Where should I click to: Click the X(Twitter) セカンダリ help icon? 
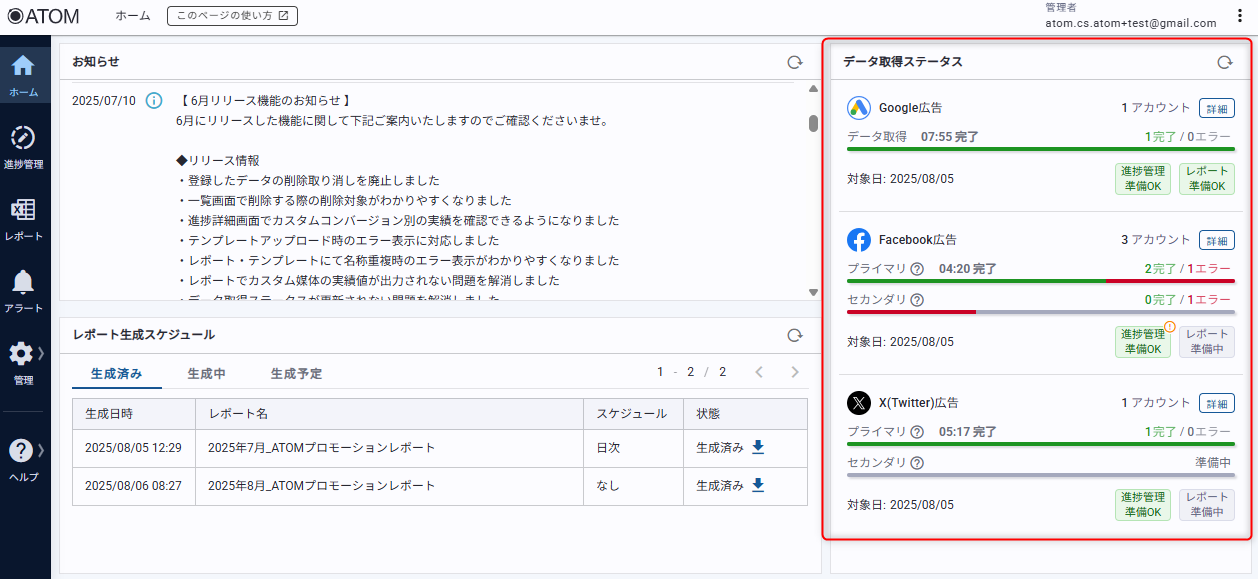coord(917,463)
